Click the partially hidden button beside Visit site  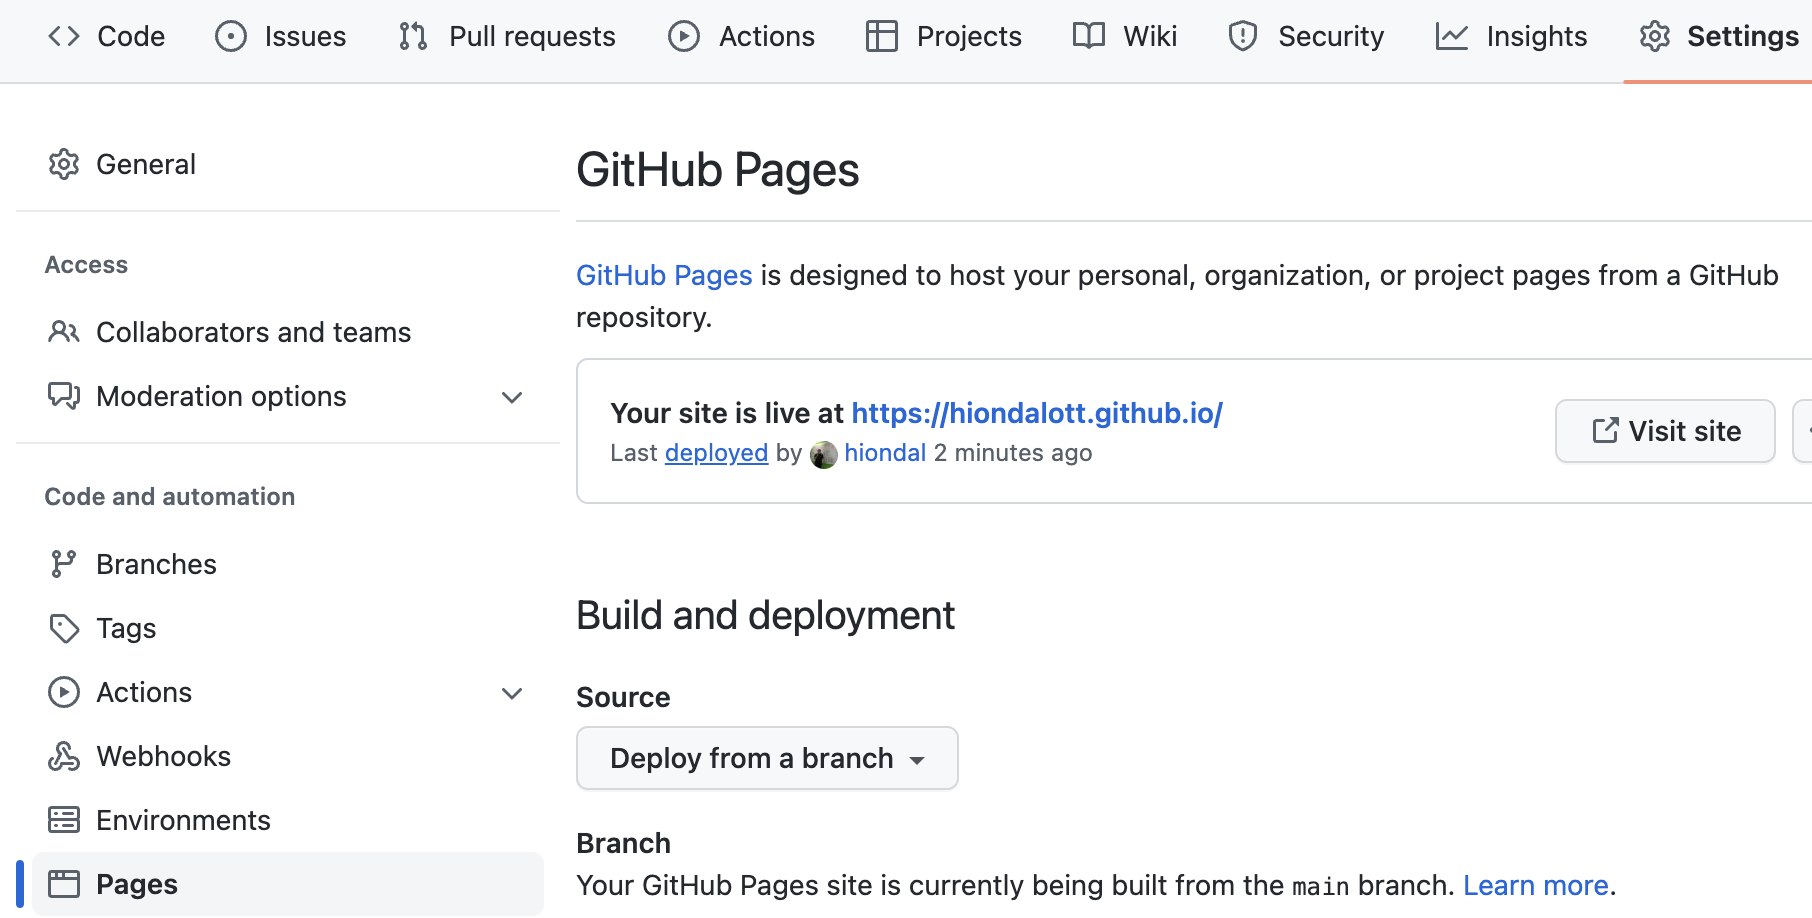[x=1802, y=431]
